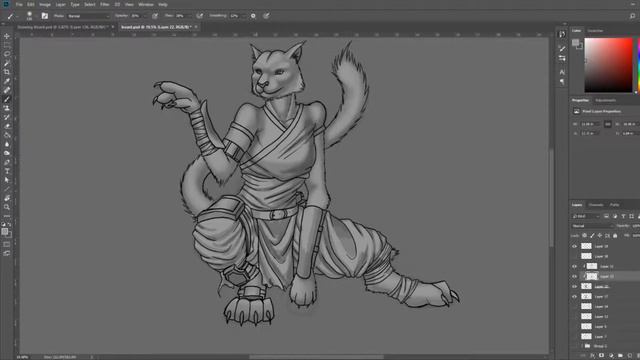Show Layer 7 by clicking its visibility box
Image resolution: width=640 pixels, height=360 pixels.
click(x=574, y=336)
